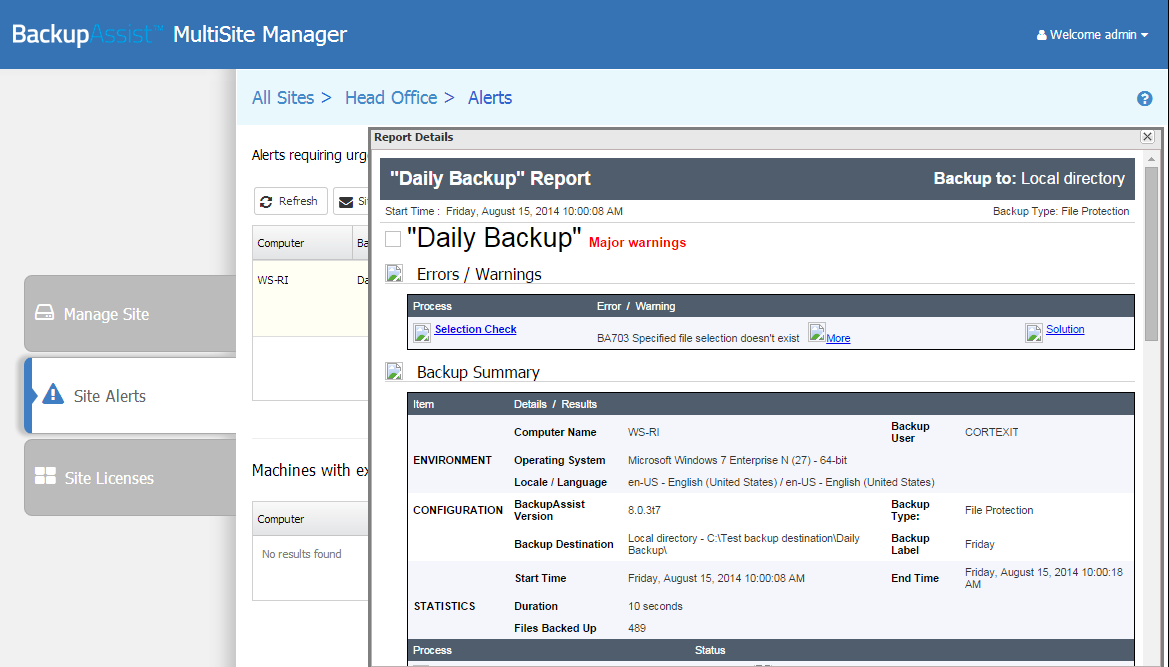Close the Report Details dialog
Image resolution: width=1169 pixels, height=667 pixels.
1147,136
